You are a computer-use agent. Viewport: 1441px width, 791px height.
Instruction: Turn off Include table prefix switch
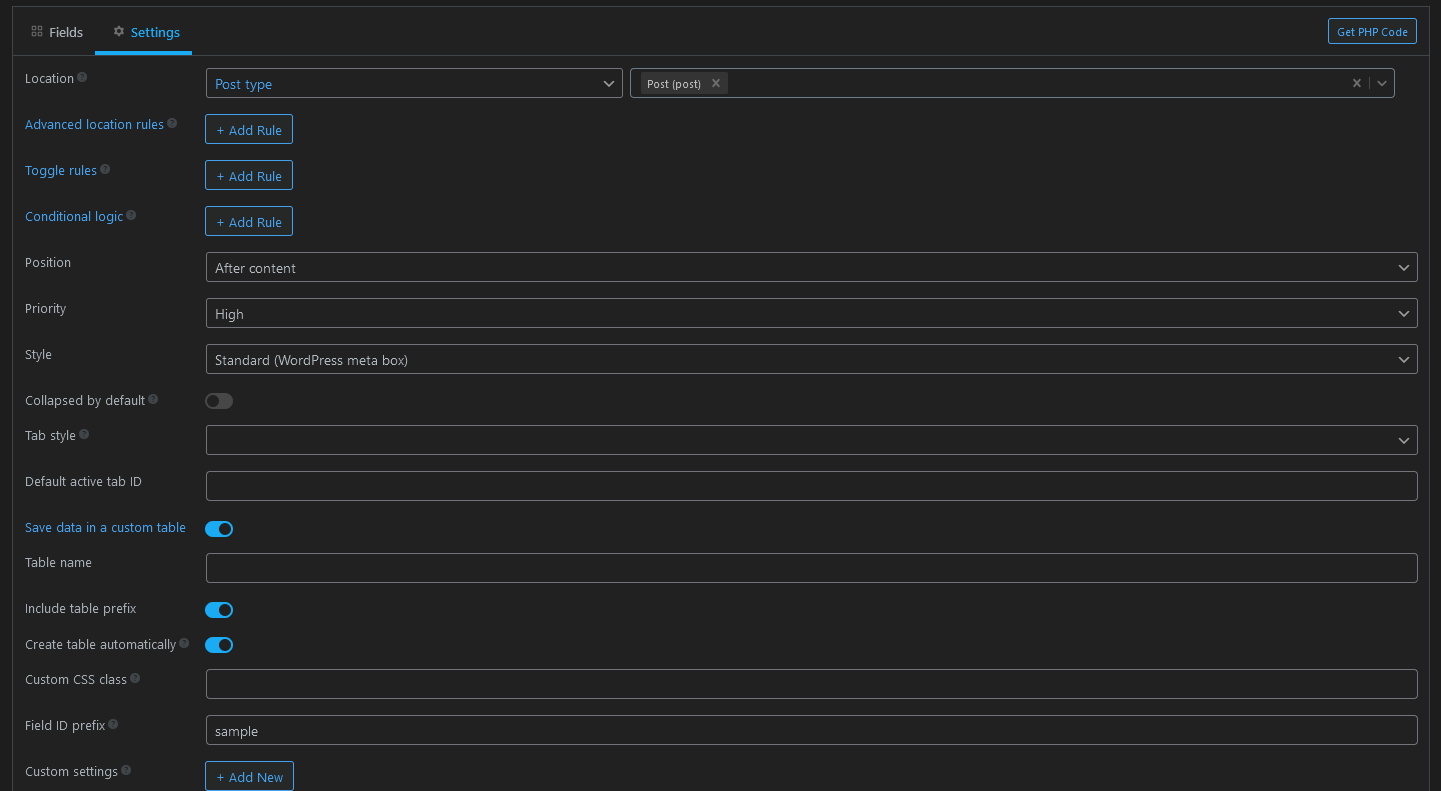click(219, 610)
